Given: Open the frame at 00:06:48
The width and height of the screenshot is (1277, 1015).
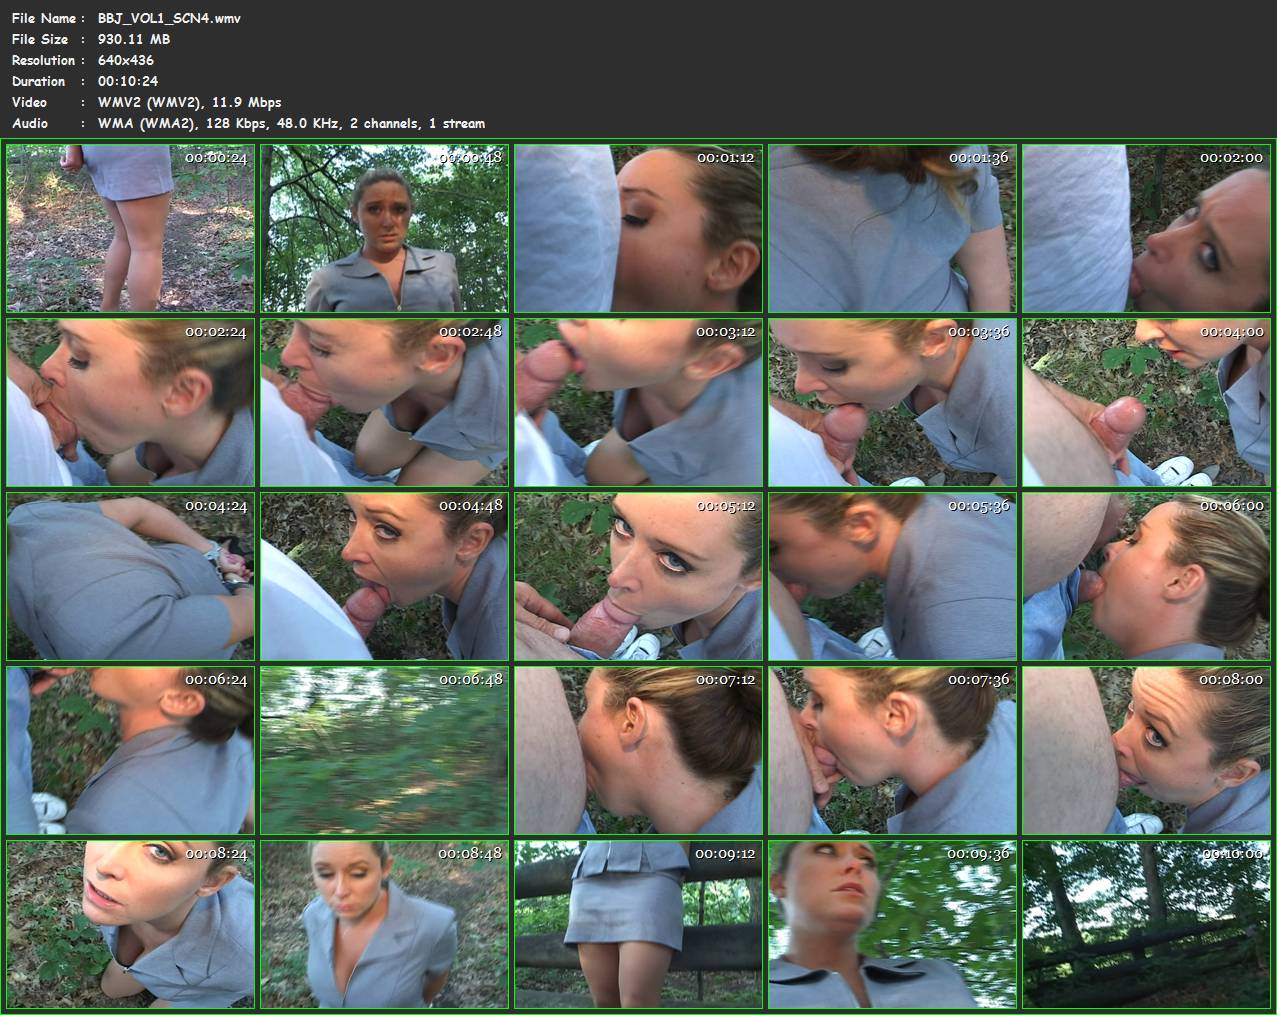Looking at the screenshot, I should click(x=385, y=750).
